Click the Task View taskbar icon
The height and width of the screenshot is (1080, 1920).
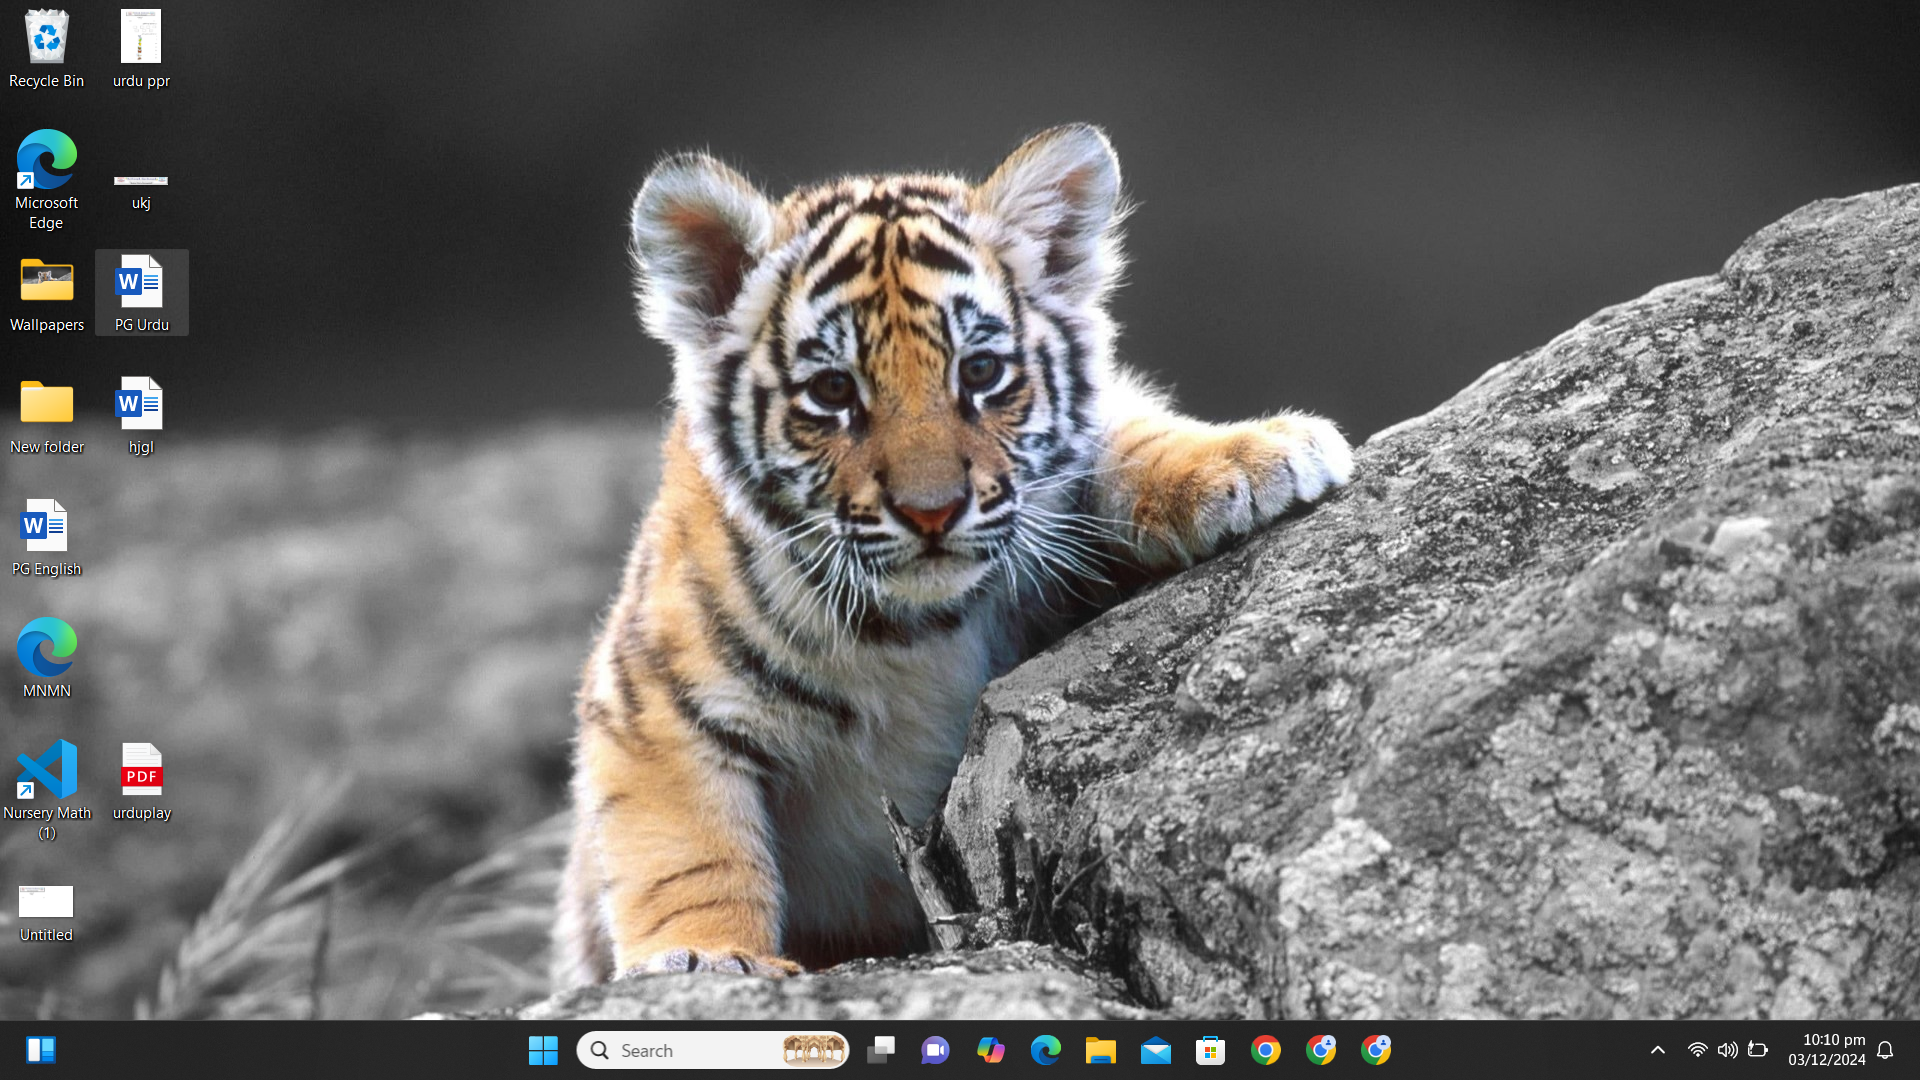coord(881,1050)
